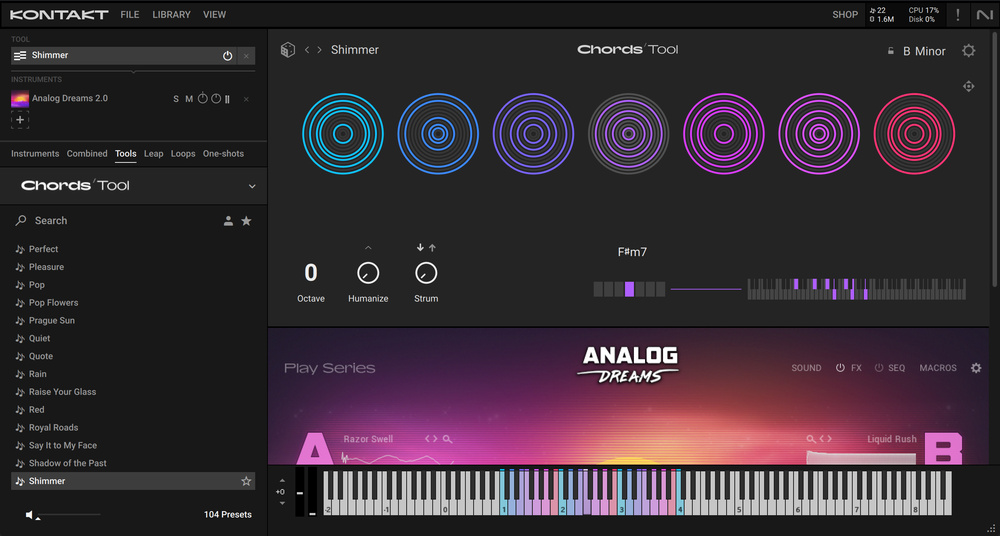Search layer A sounds magnifier icon

tap(448, 439)
